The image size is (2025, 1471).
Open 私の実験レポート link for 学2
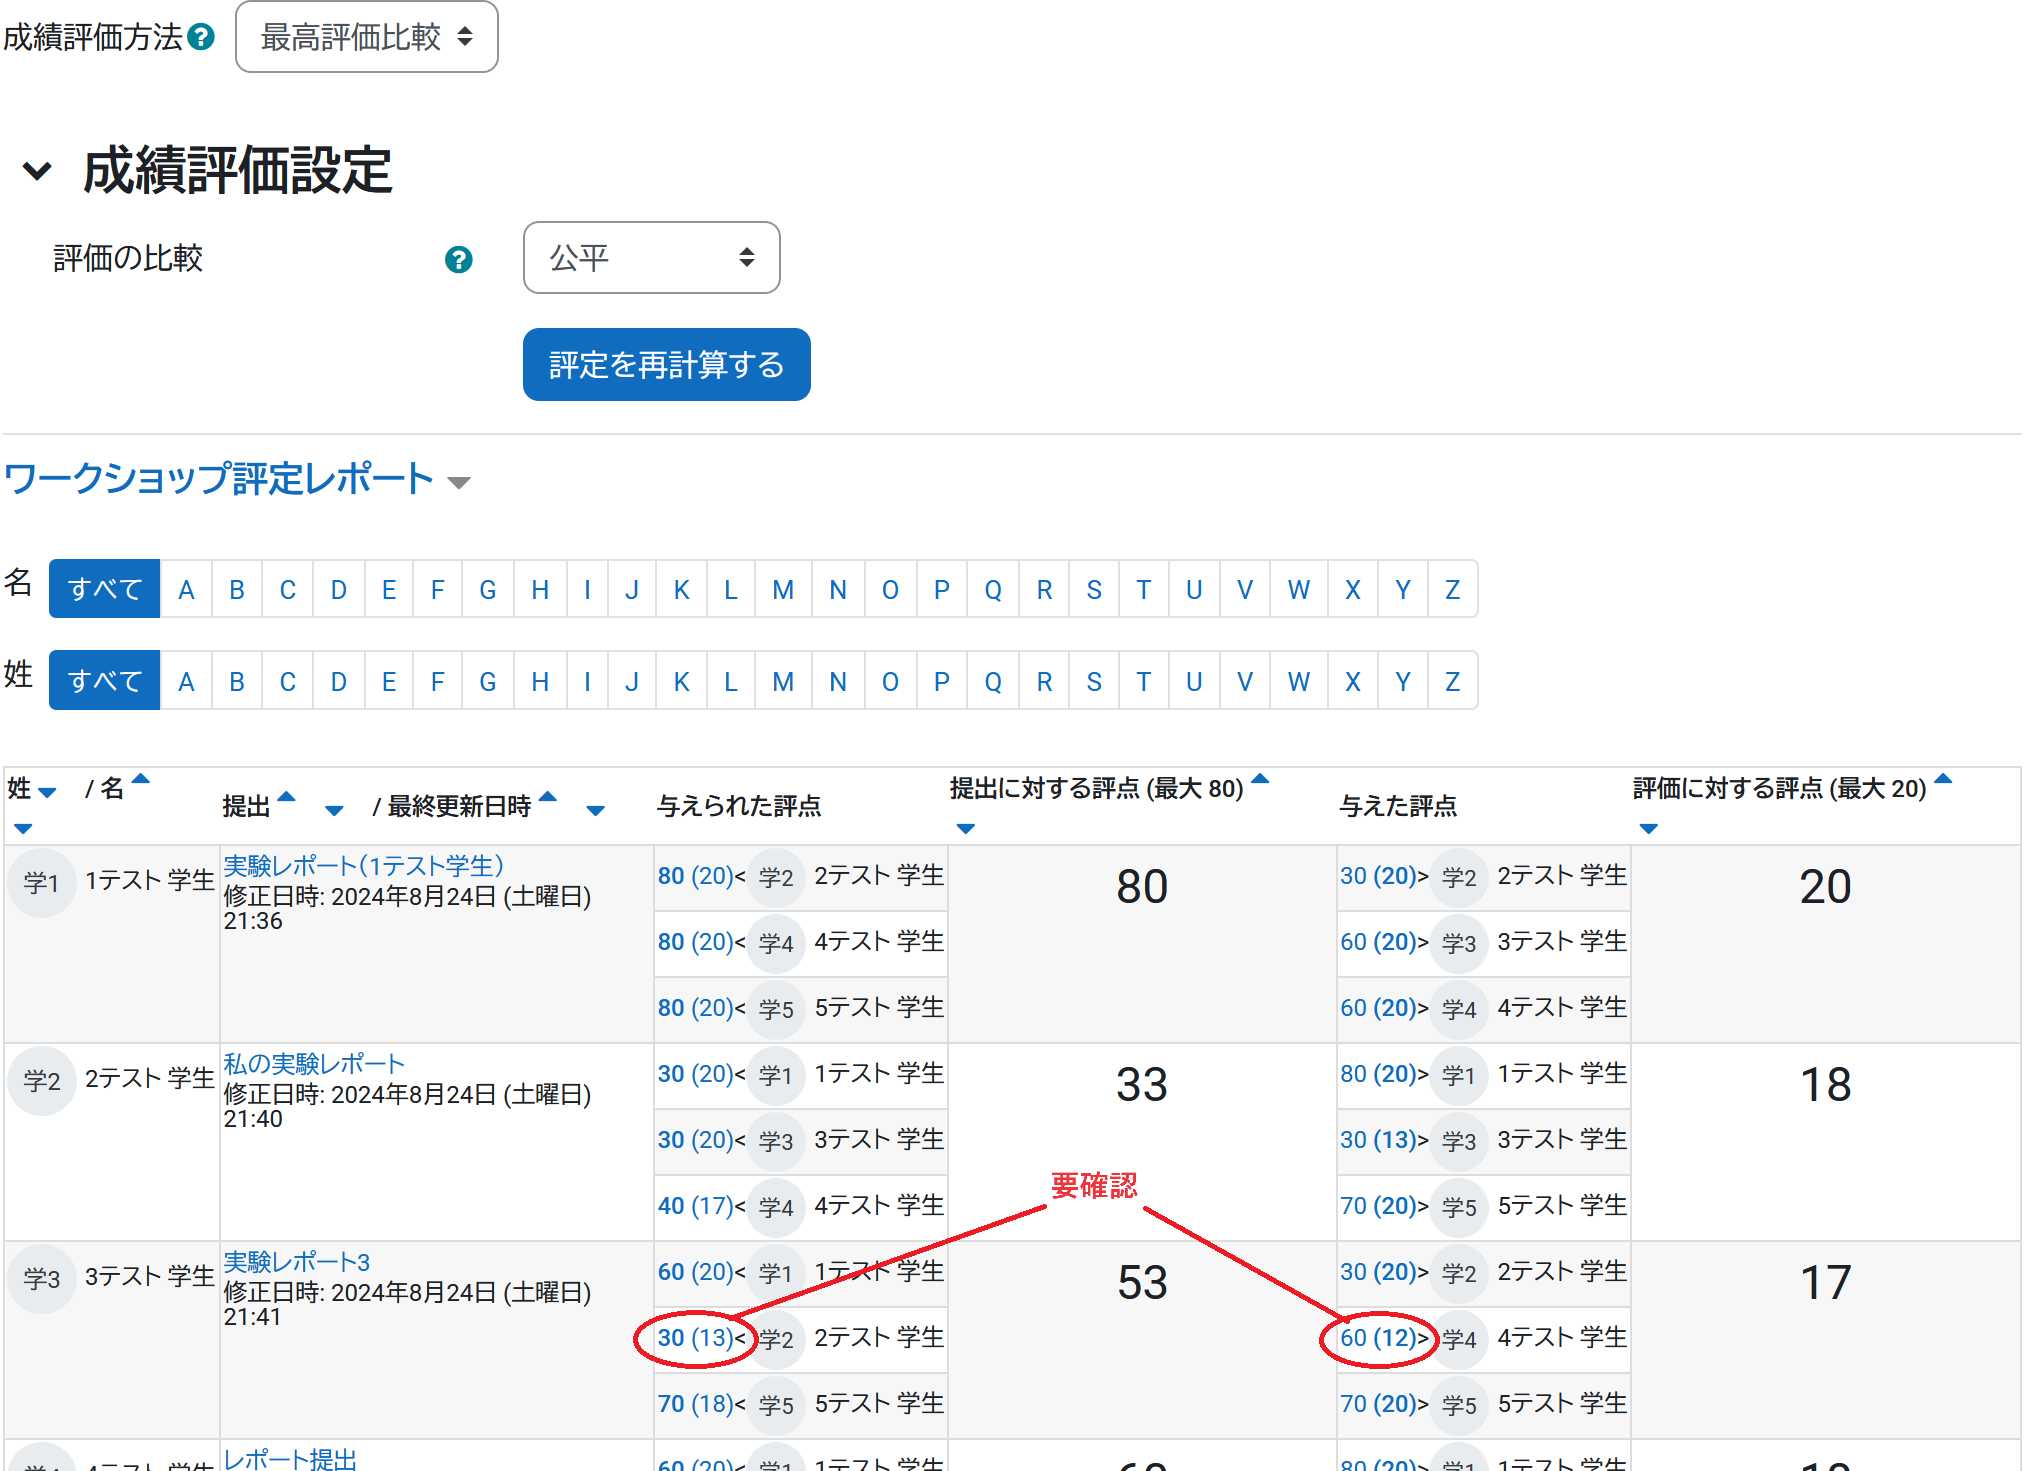pos(314,1062)
